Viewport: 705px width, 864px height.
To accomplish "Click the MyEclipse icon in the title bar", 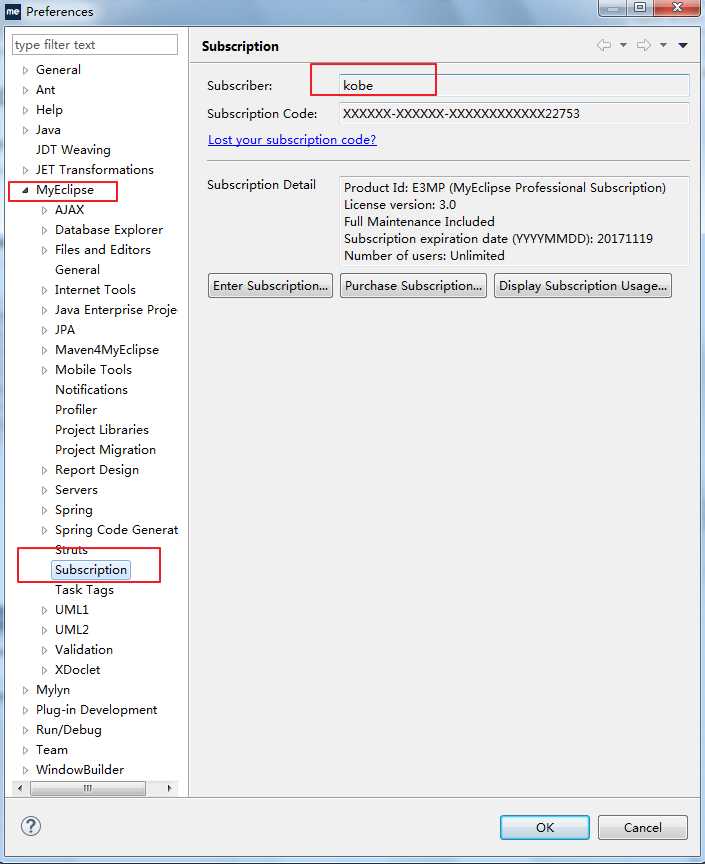I will point(13,11).
